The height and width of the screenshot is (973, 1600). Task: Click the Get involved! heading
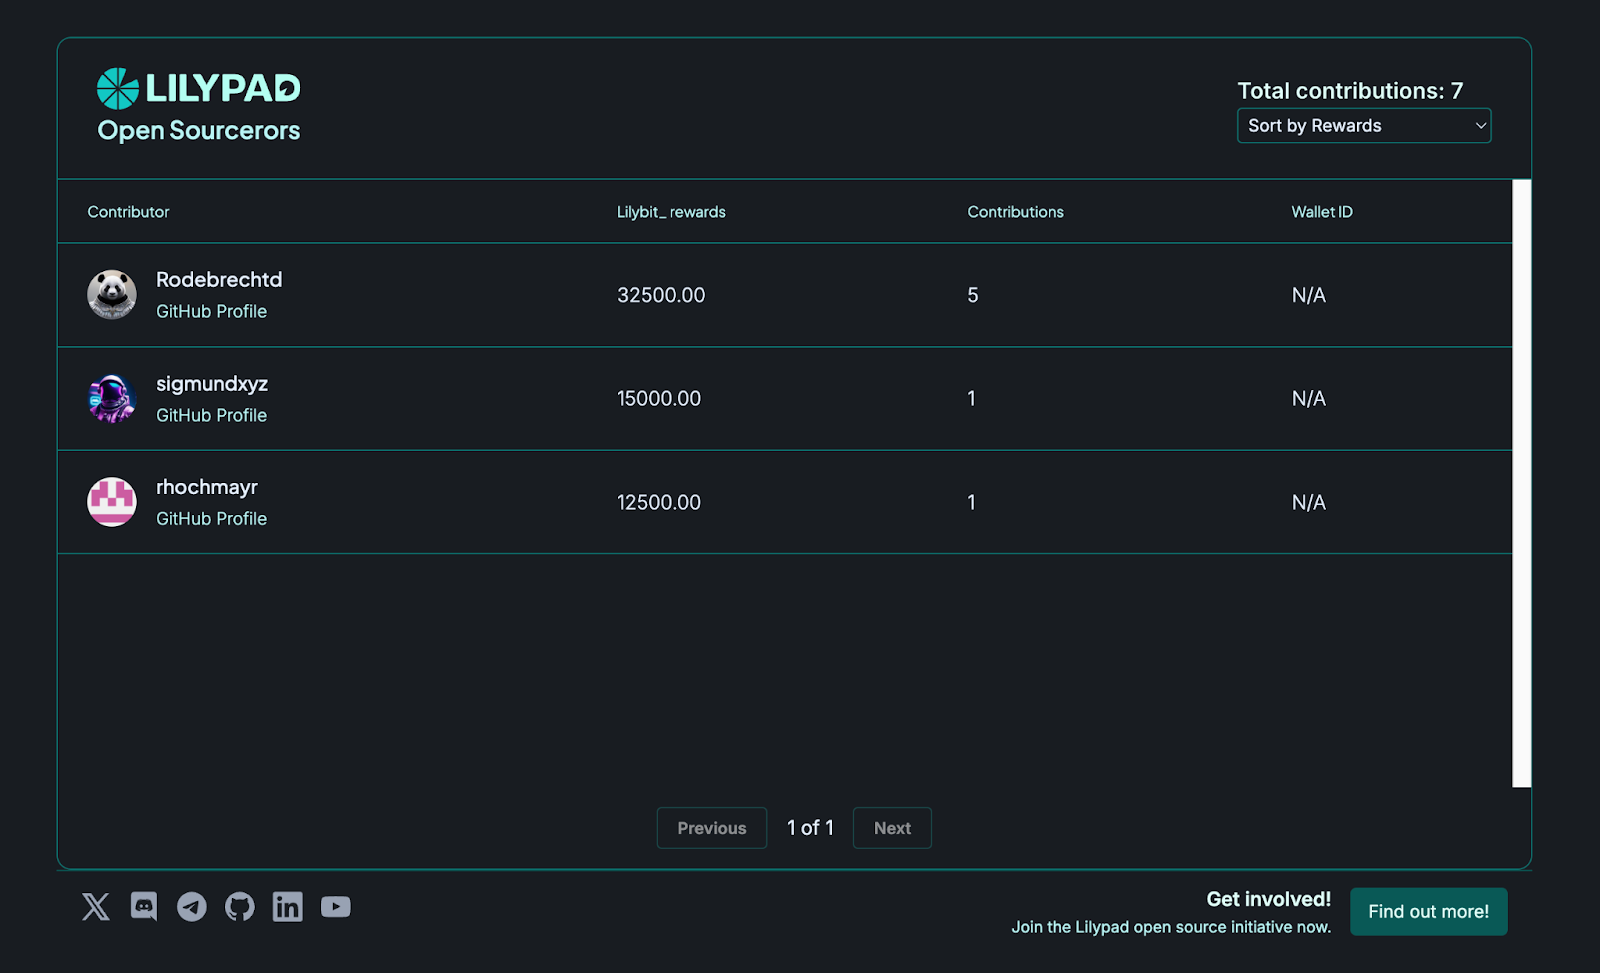[1268, 899]
